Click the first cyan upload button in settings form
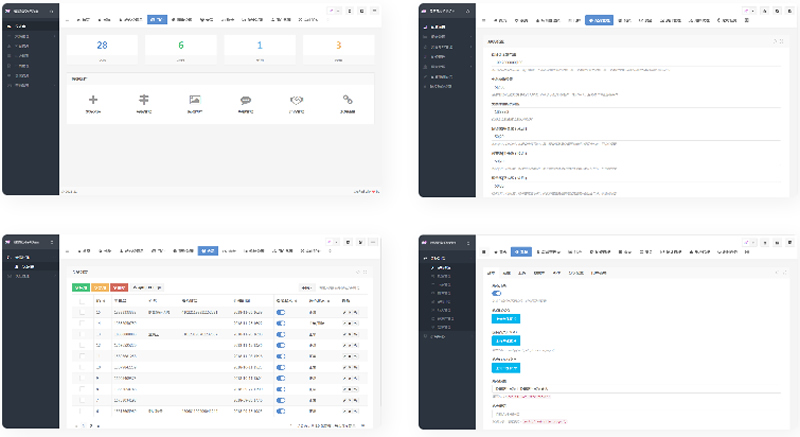Viewport: 800px width, 437px height. point(505,318)
